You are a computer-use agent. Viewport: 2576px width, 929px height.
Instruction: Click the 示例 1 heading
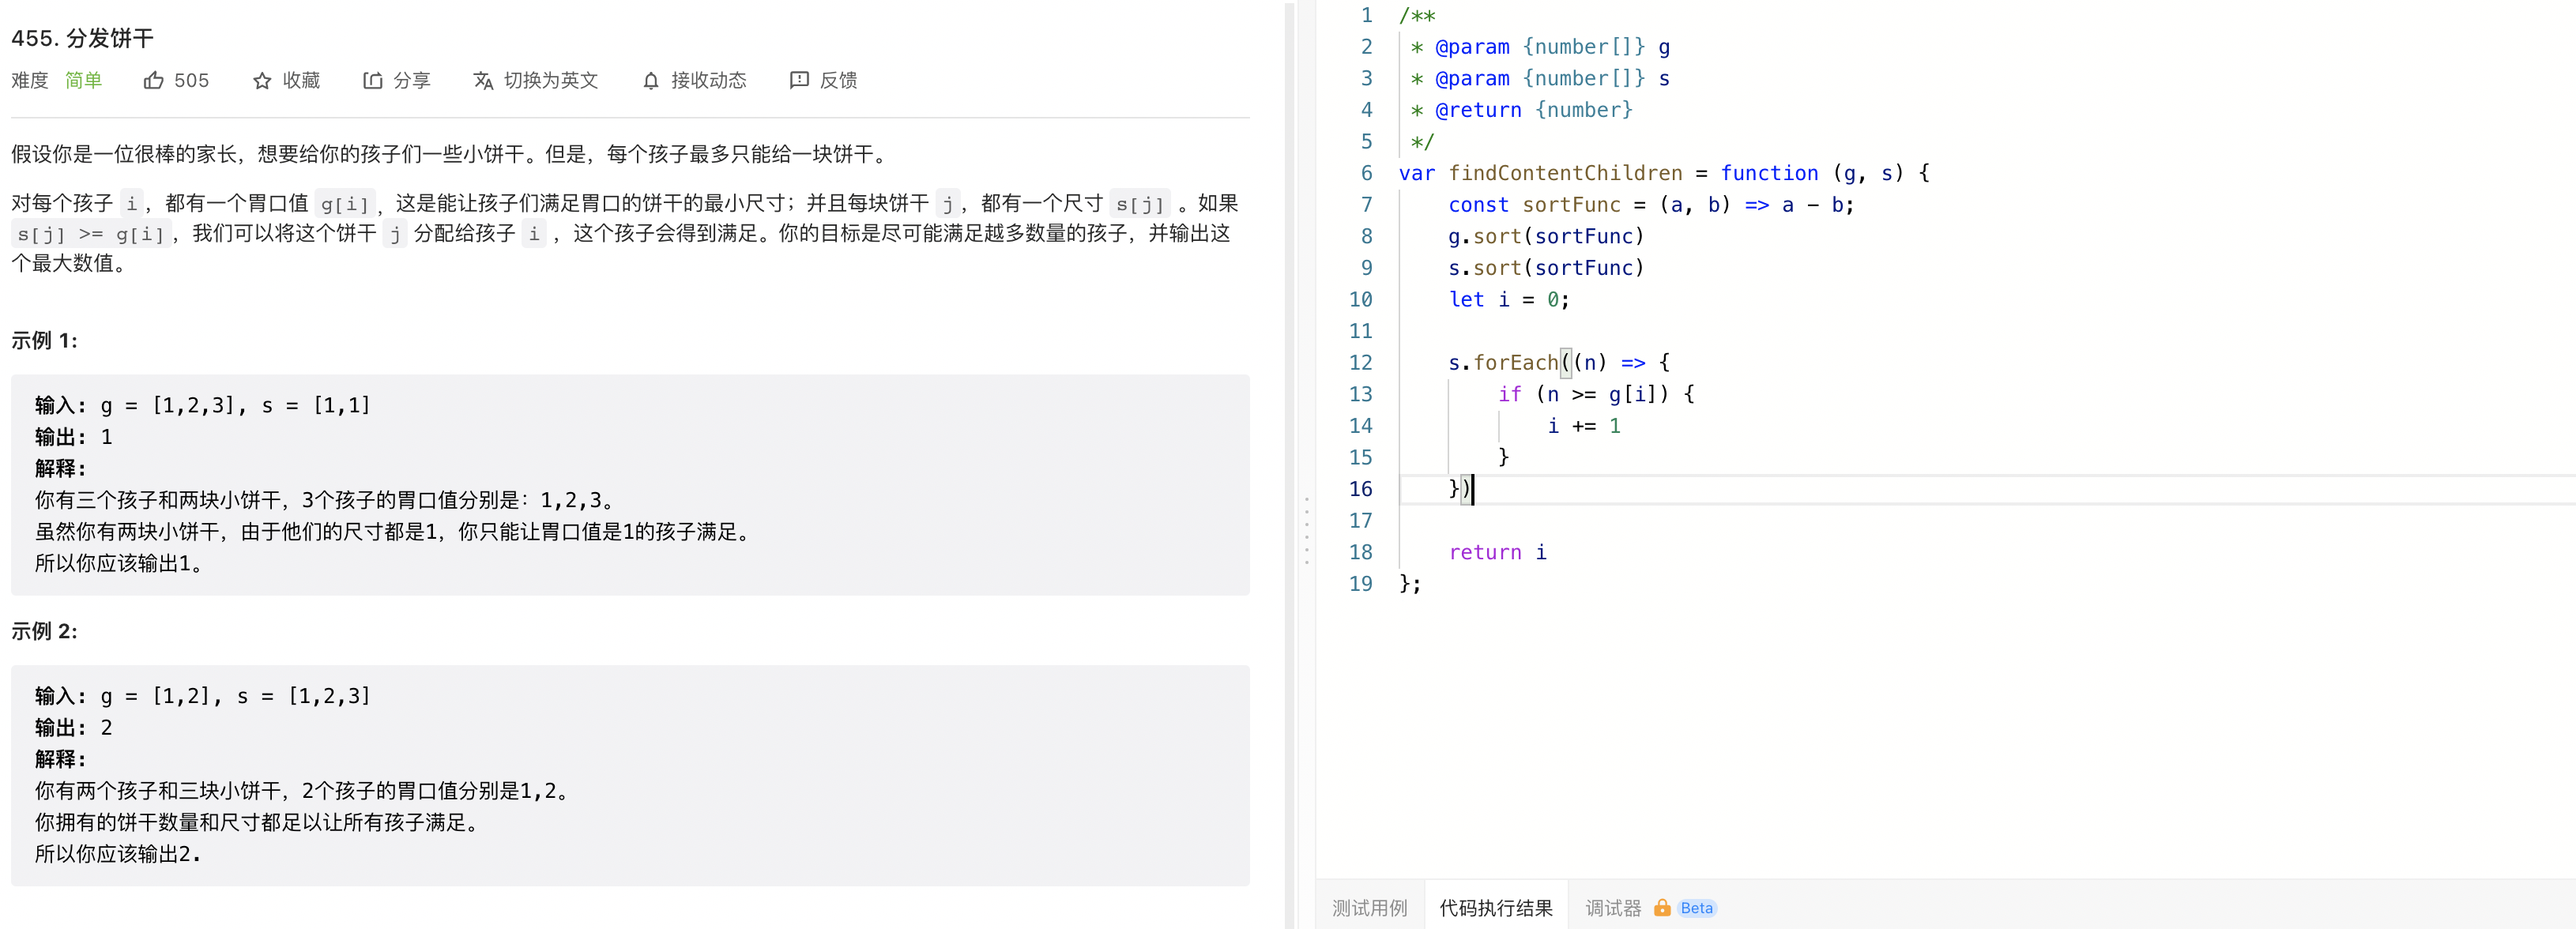click(x=44, y=341)
